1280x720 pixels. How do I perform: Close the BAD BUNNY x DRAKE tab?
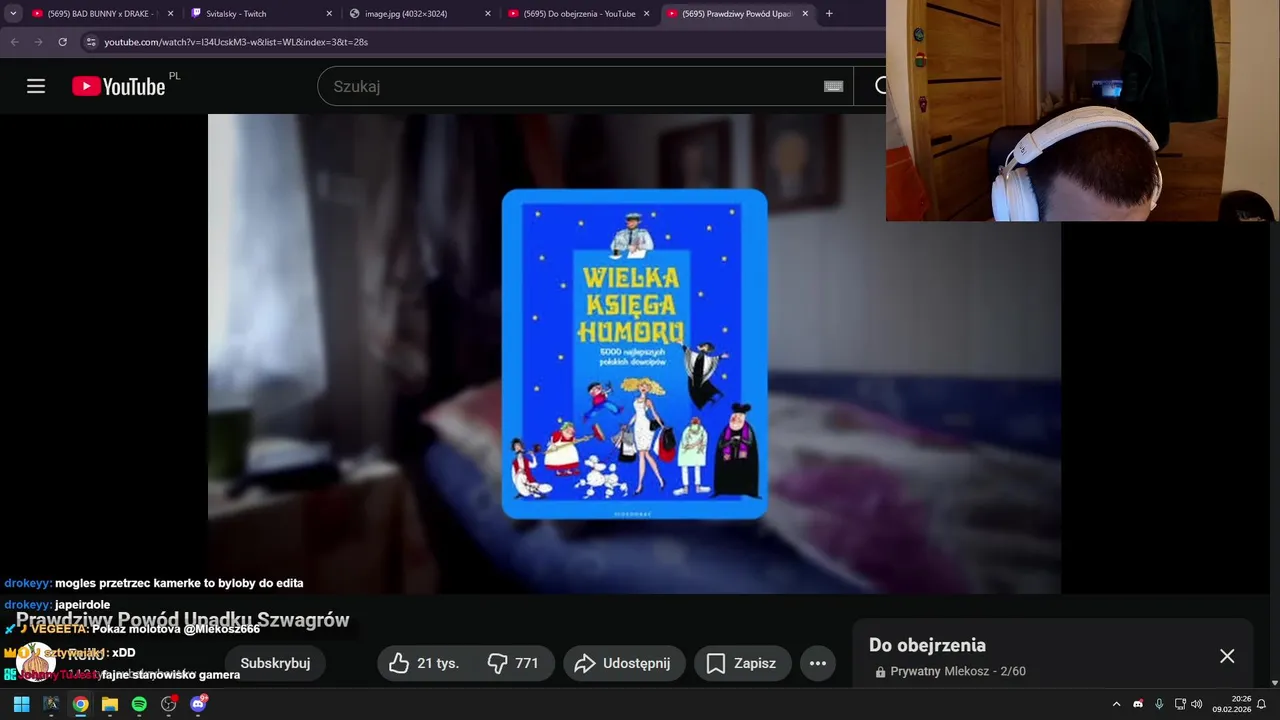tap(170, 14)
